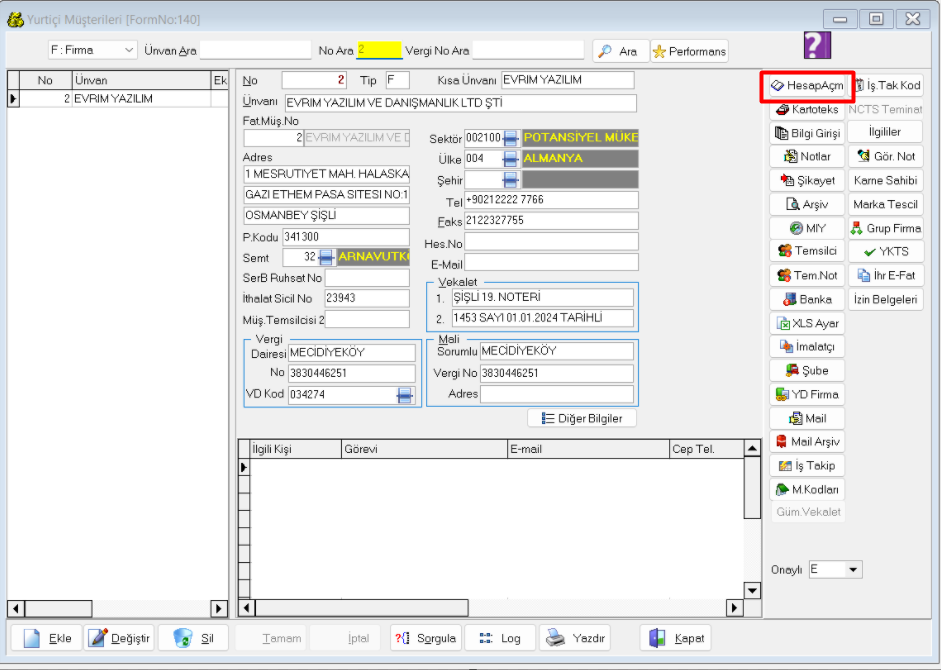Open M.Kodları codes button

click(x=807, y=490)
